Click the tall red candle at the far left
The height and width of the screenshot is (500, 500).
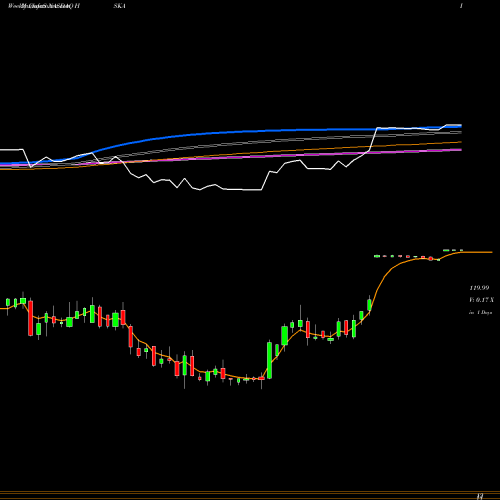tap(31, 318)
